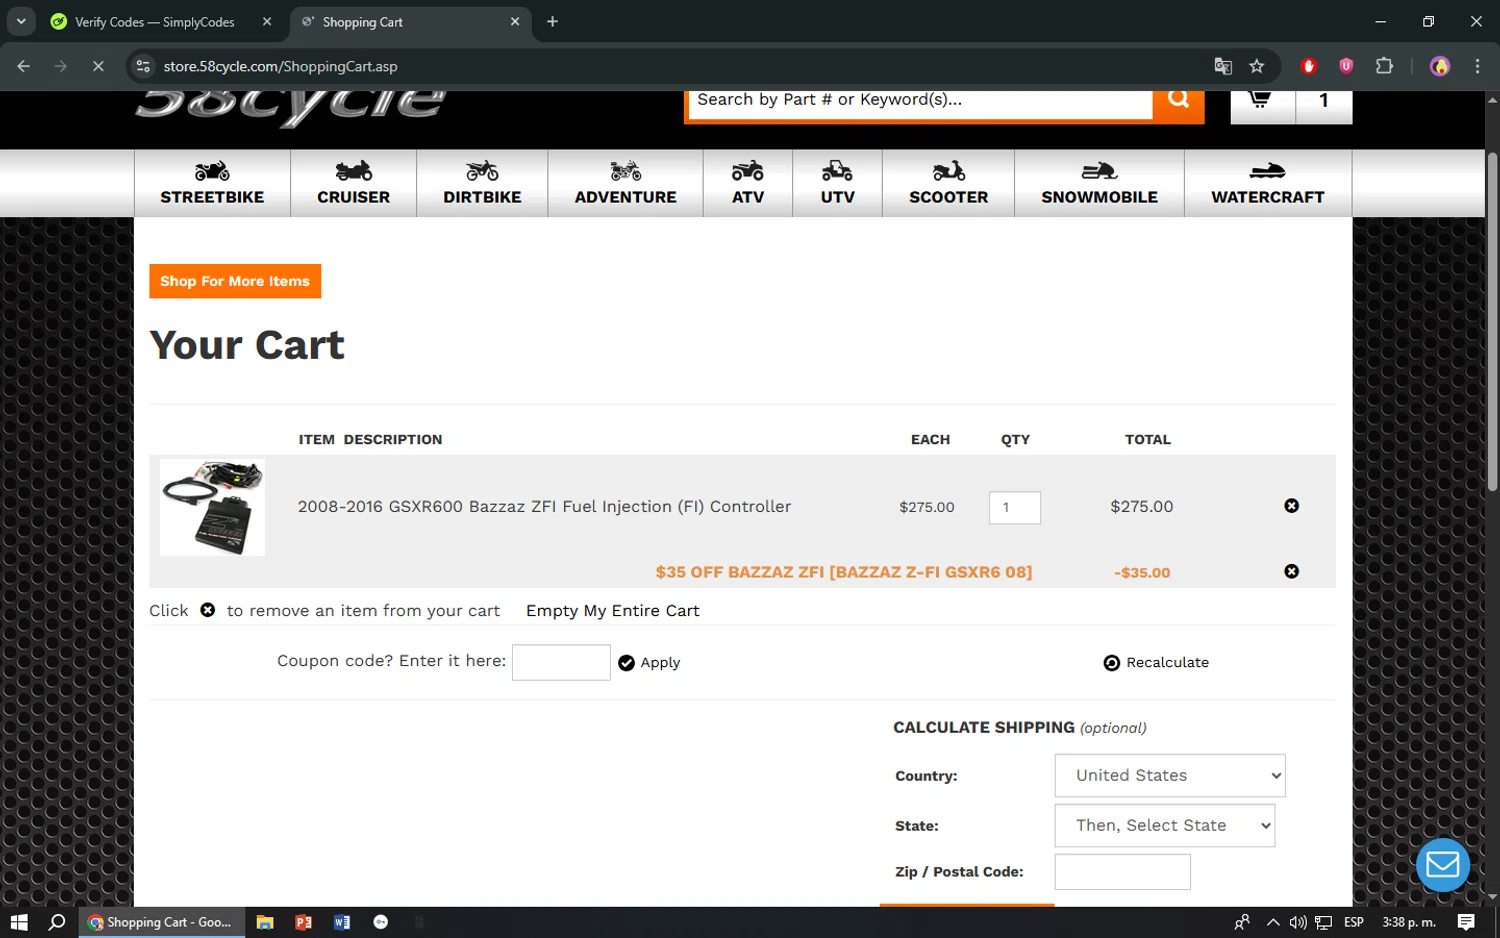Click Empty My Entire Cart link

click(612, 611)
